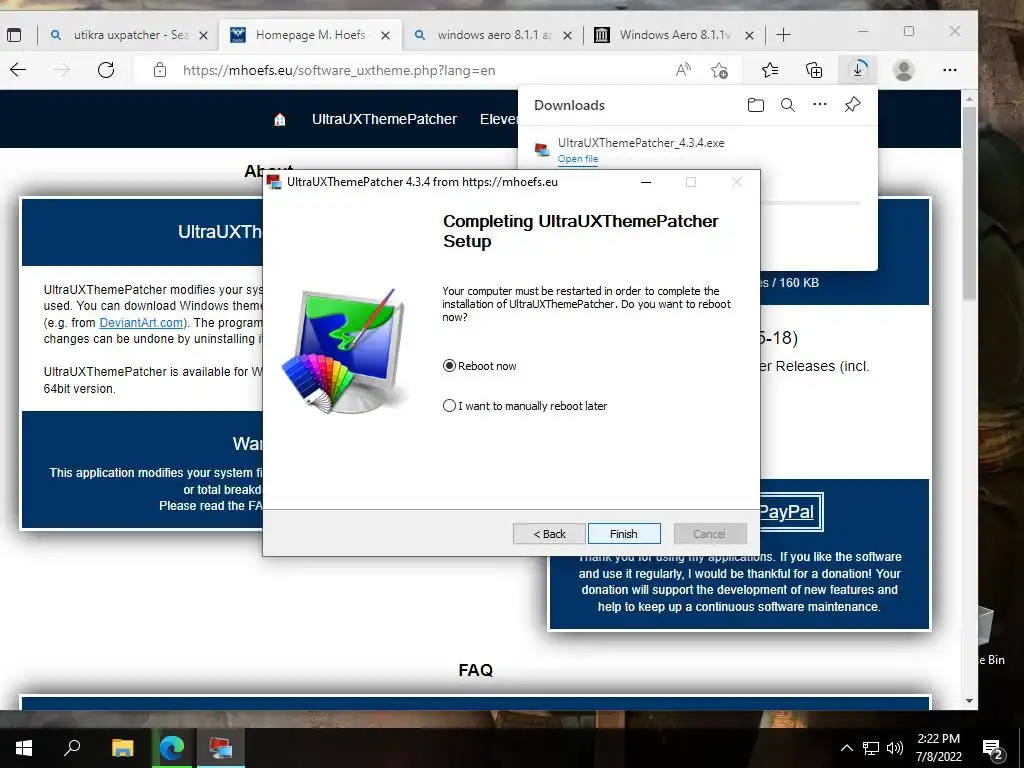
Task: Close the Windows Aero 8.1.1v tab
Action: point(750,35)
